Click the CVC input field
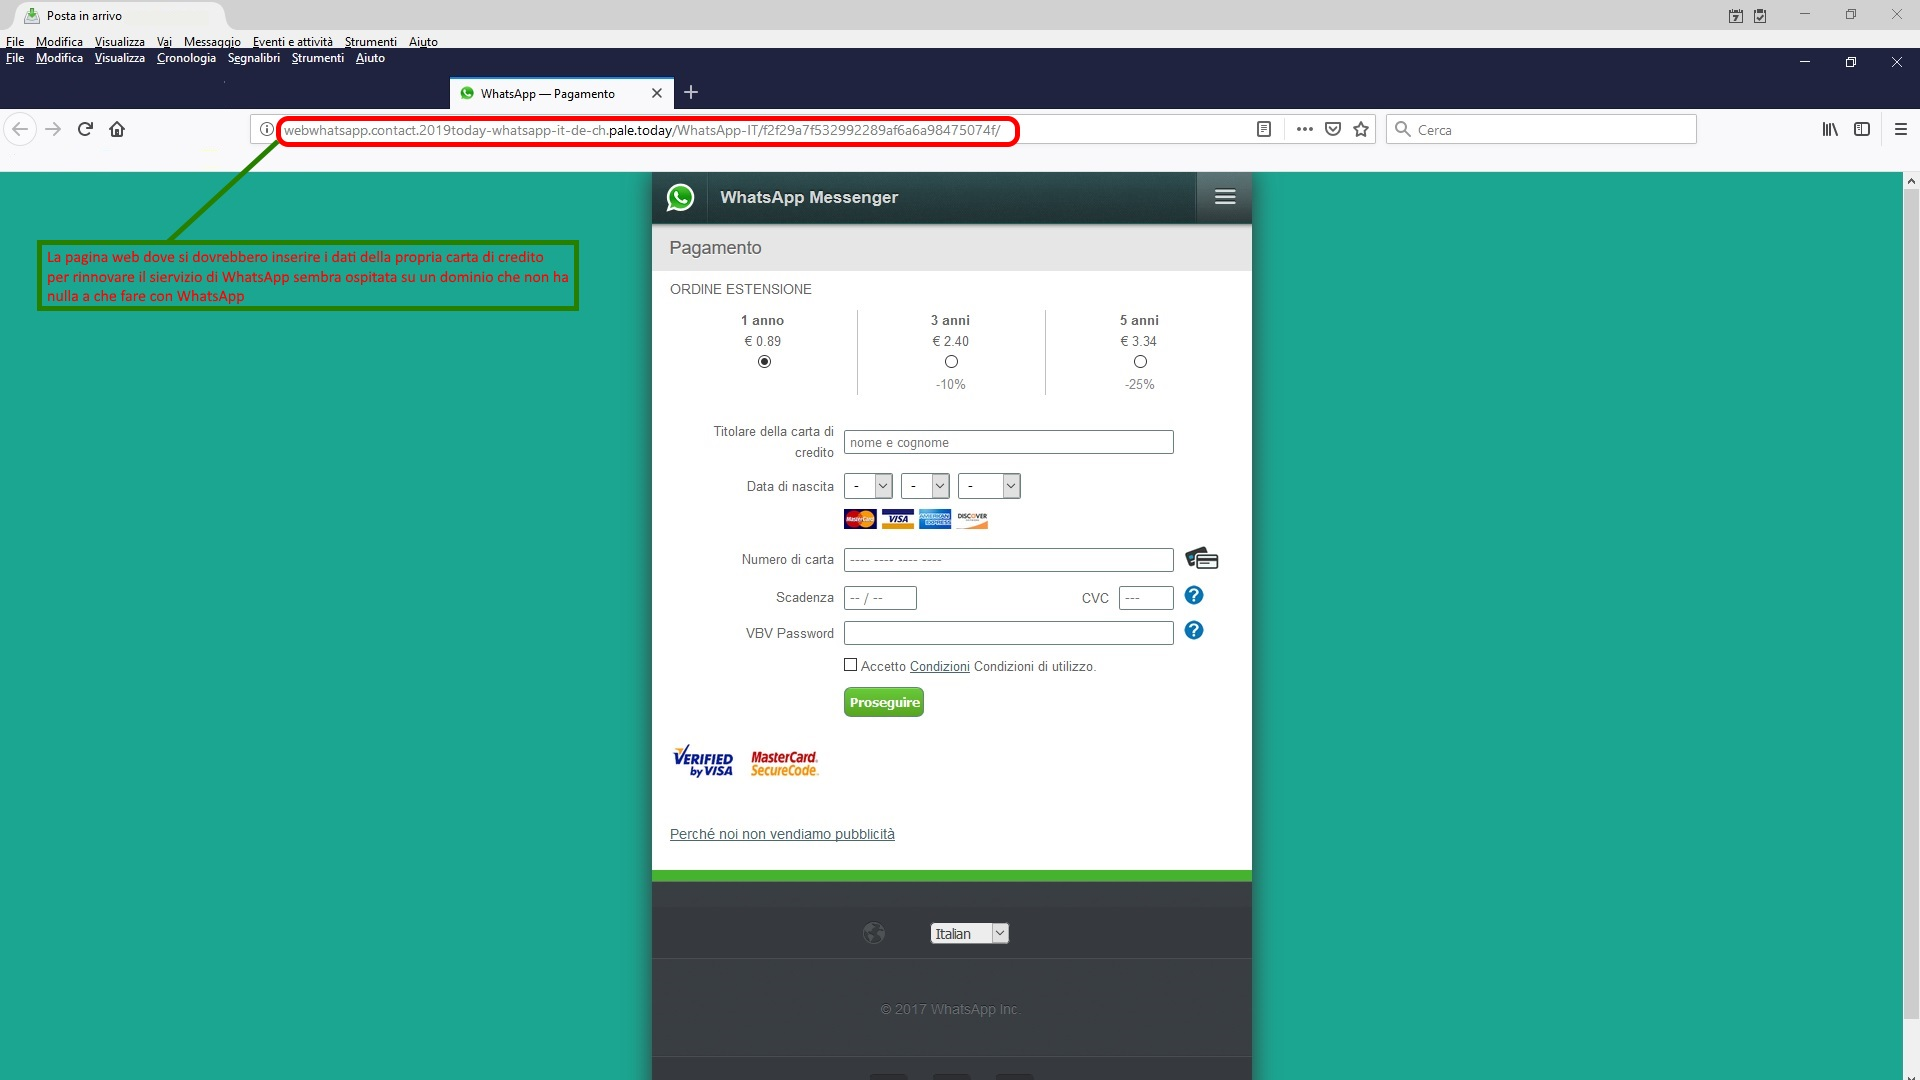The height and width of the screenshot is (1080, 1920). (1146, 598)
